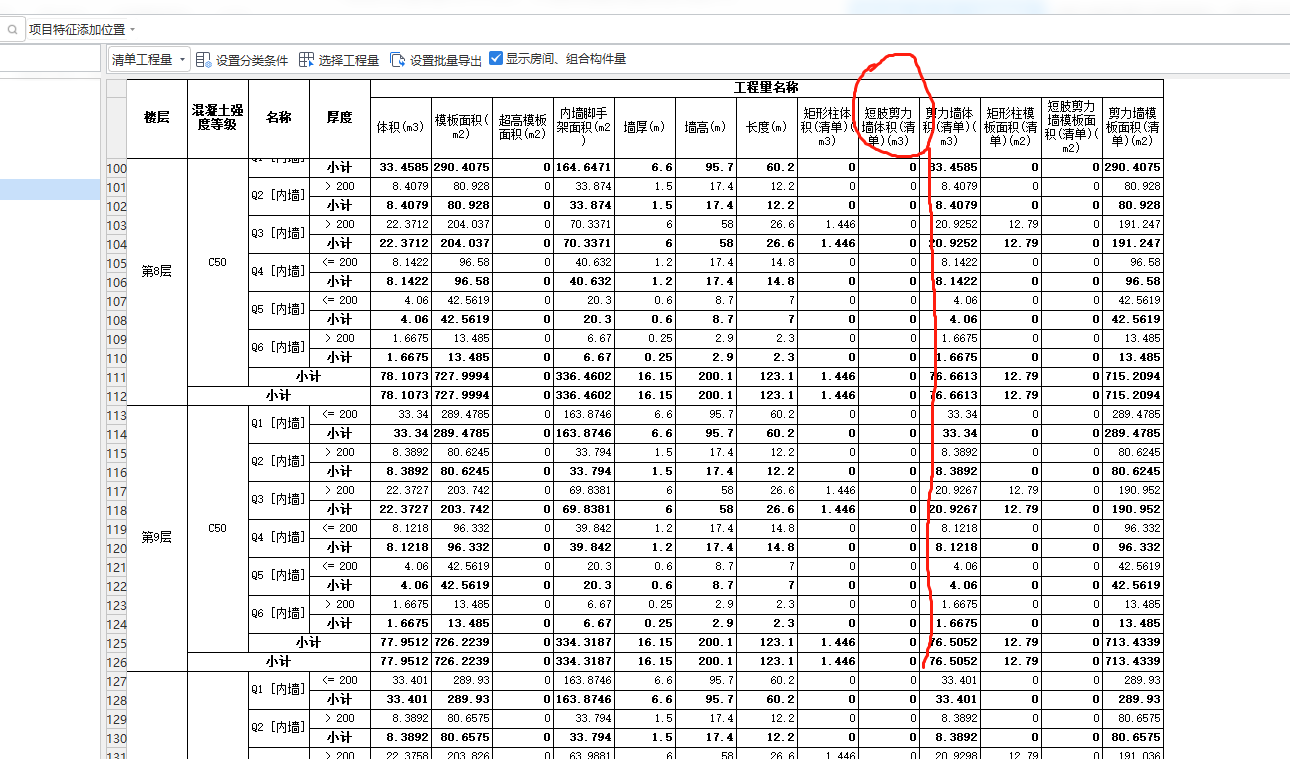The height and width of the screenshot is (759, 1290).
Task: Click value 713.4339 in row 126
Action: click(1133, 662)
